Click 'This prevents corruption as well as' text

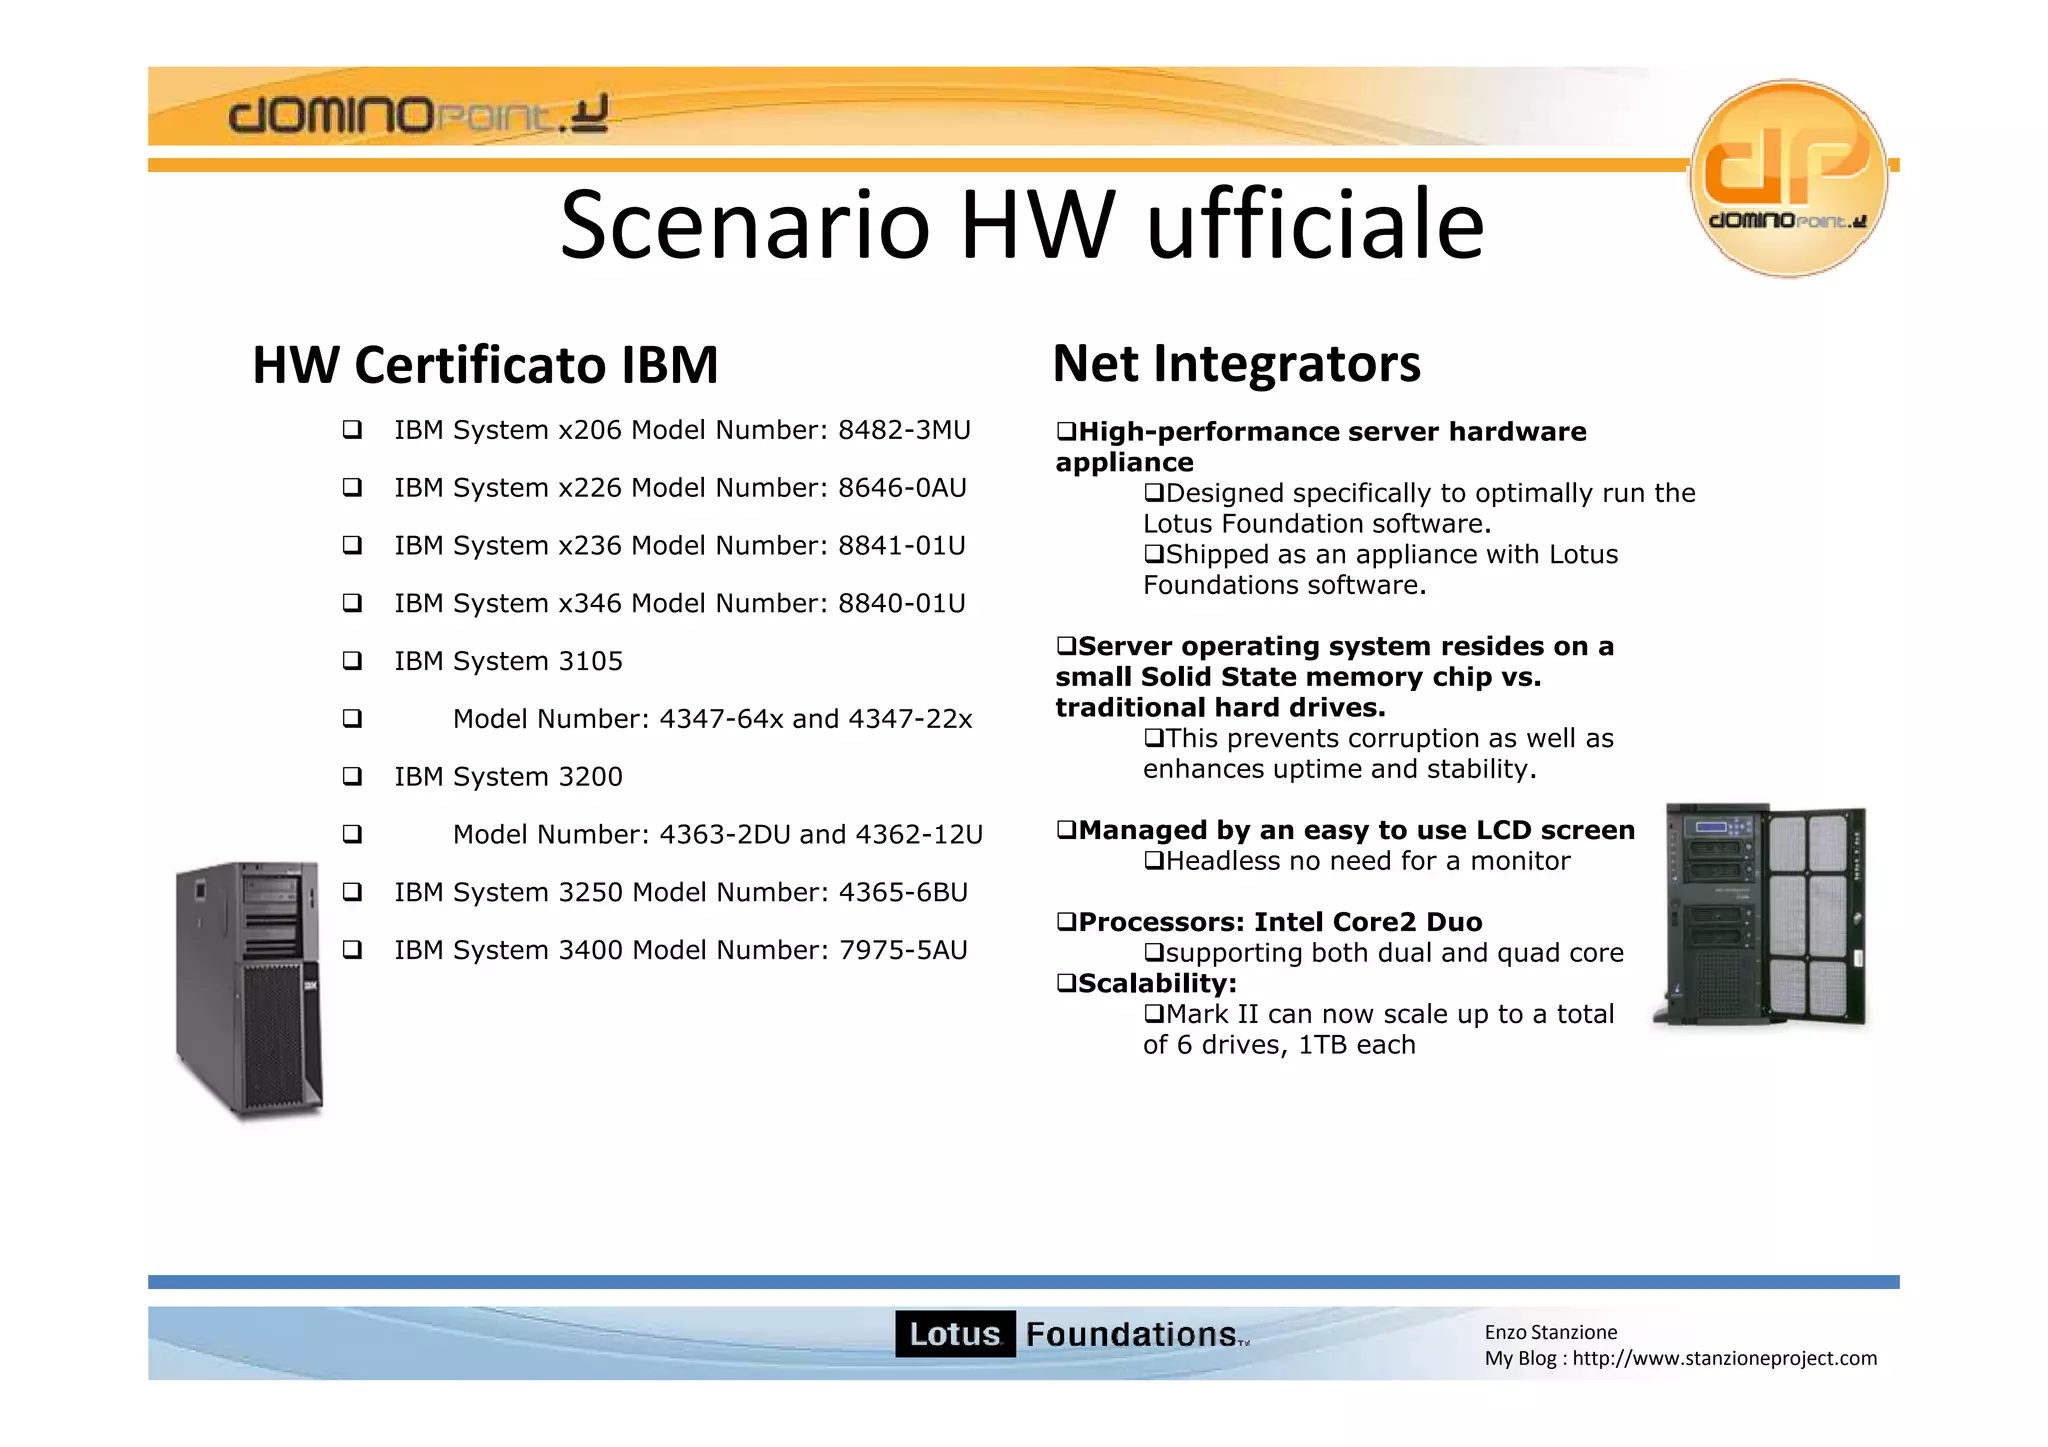click(x=1390, y=739)
